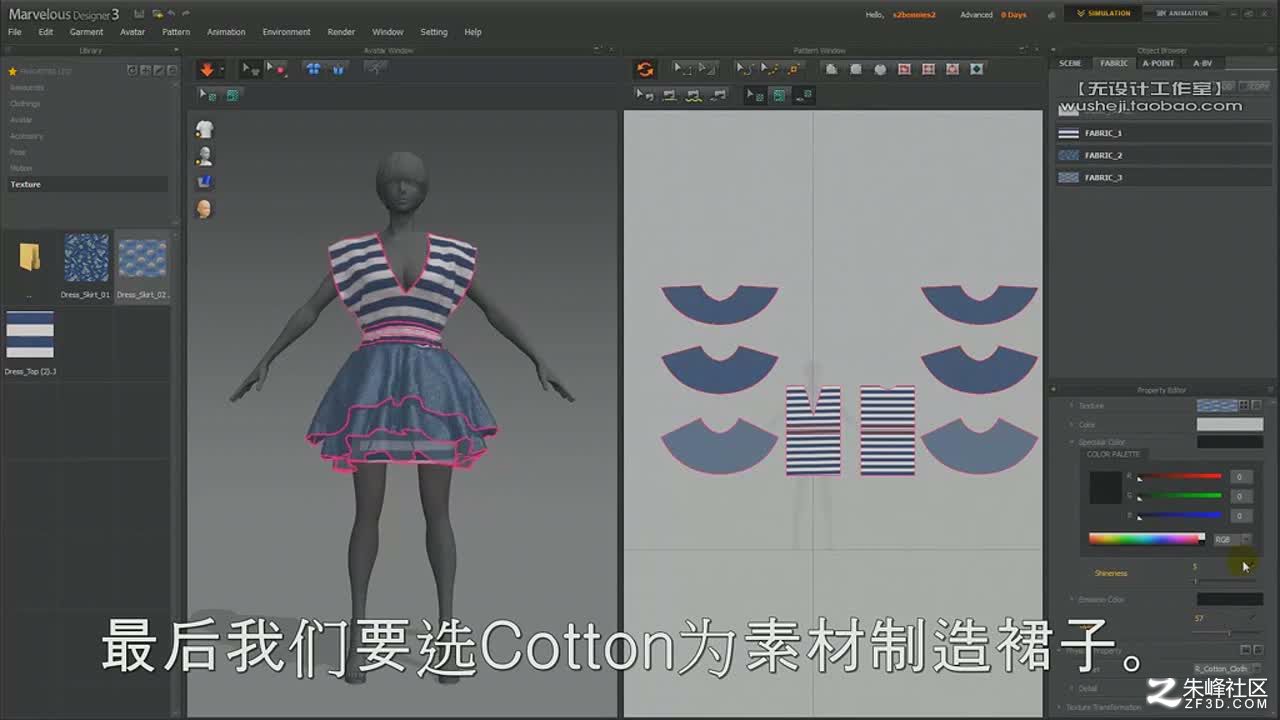Open the File menu
The height and width of the screenshot is (720, 1280).
tap(15, 32)
